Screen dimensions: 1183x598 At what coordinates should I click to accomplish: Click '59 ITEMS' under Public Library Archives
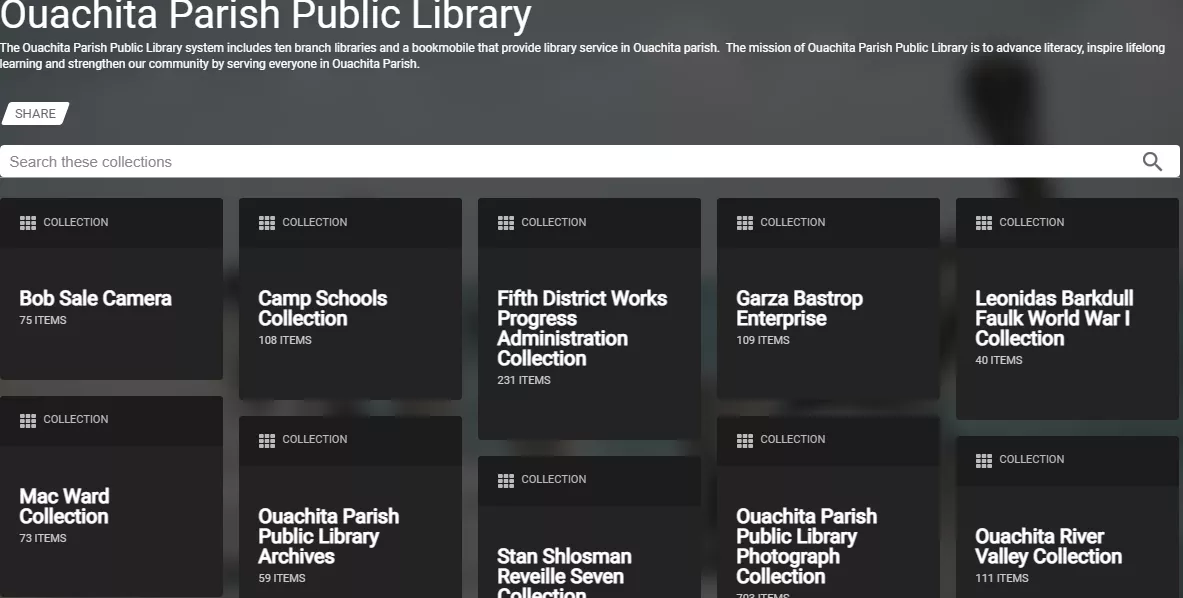click(x=282, y=578)
